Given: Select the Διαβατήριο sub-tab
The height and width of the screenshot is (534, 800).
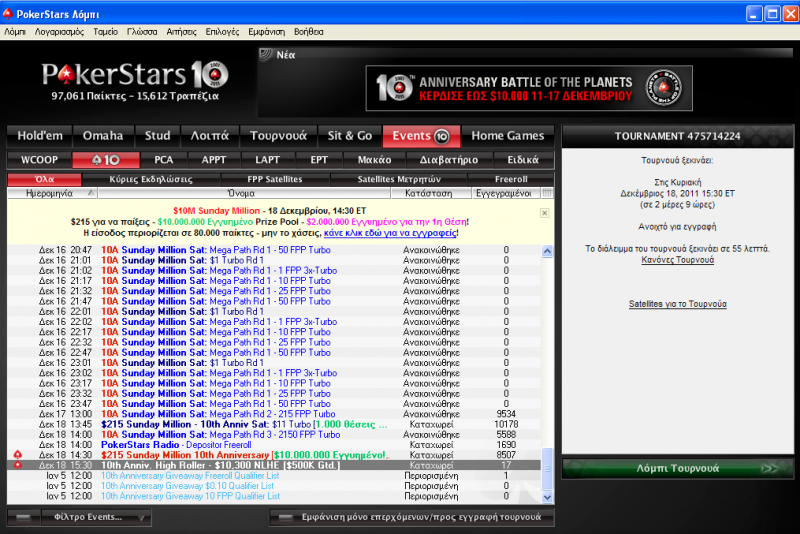Looking at the screenshot, I should [449, 160].
